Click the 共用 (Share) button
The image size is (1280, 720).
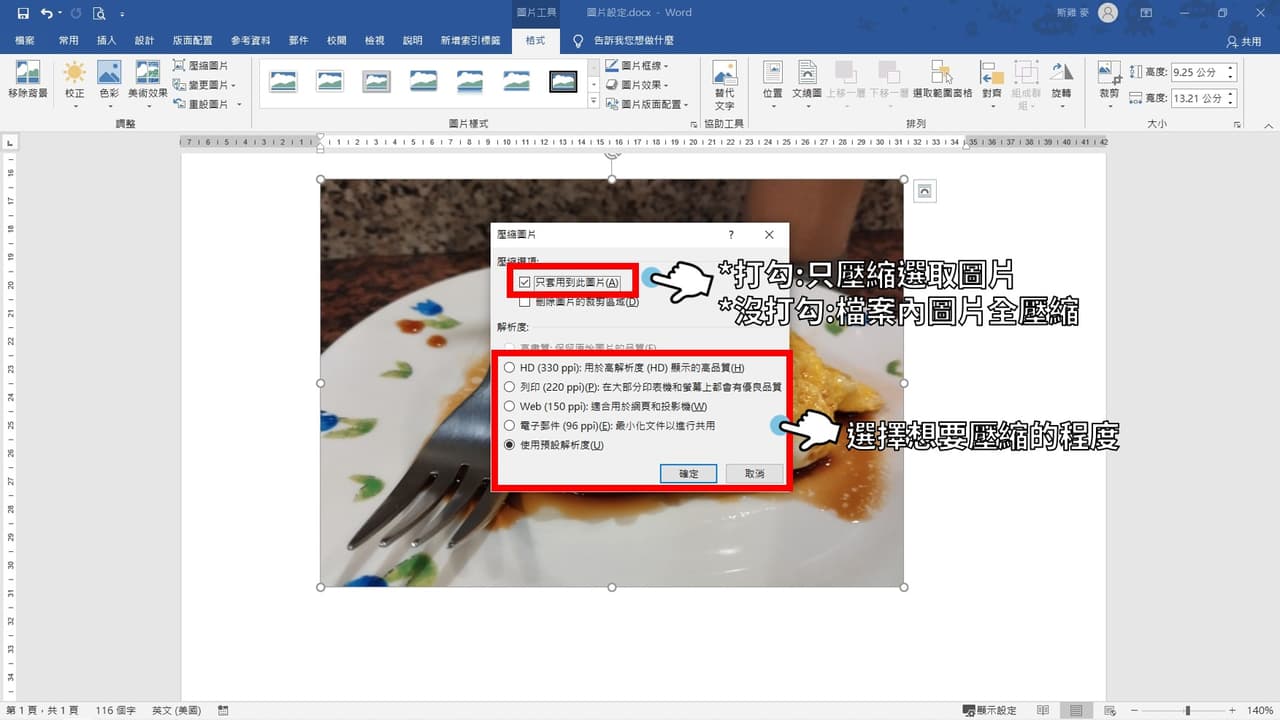[1244, 42]
